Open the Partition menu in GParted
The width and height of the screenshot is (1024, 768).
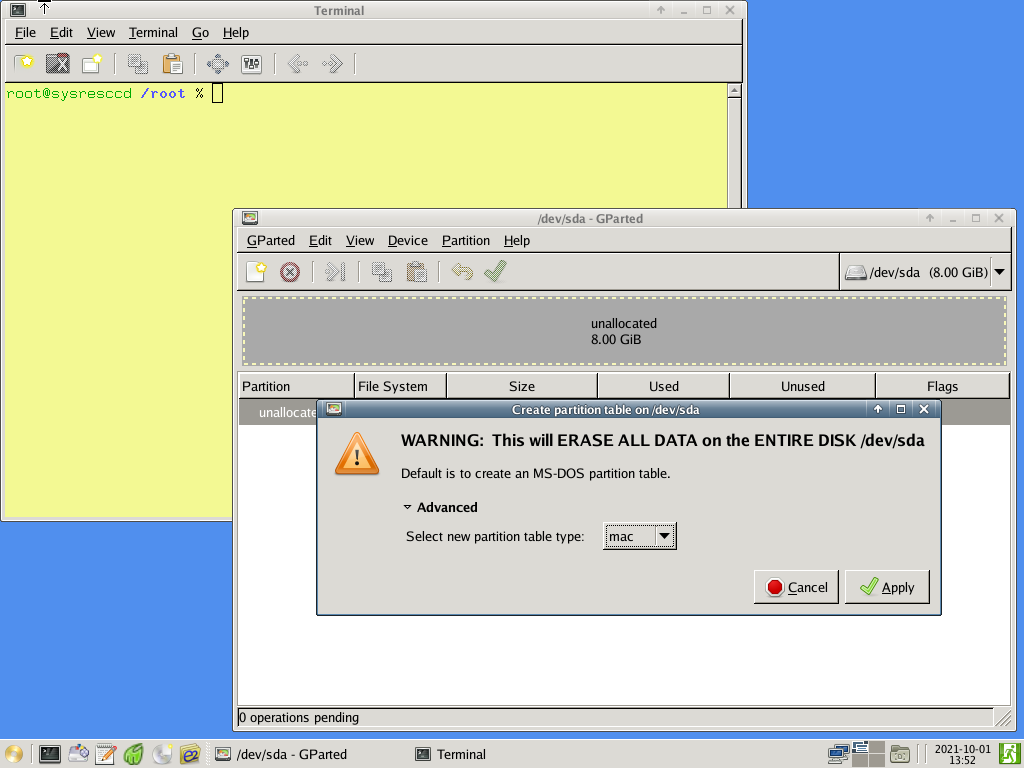(x=466, y=240)
